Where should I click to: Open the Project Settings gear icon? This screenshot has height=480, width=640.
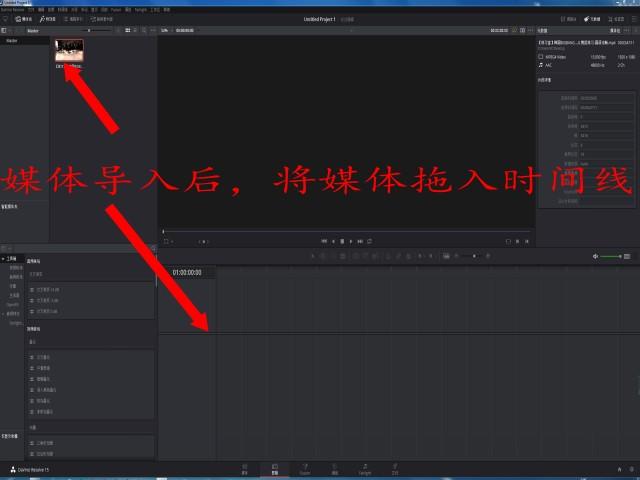point(631,470)
